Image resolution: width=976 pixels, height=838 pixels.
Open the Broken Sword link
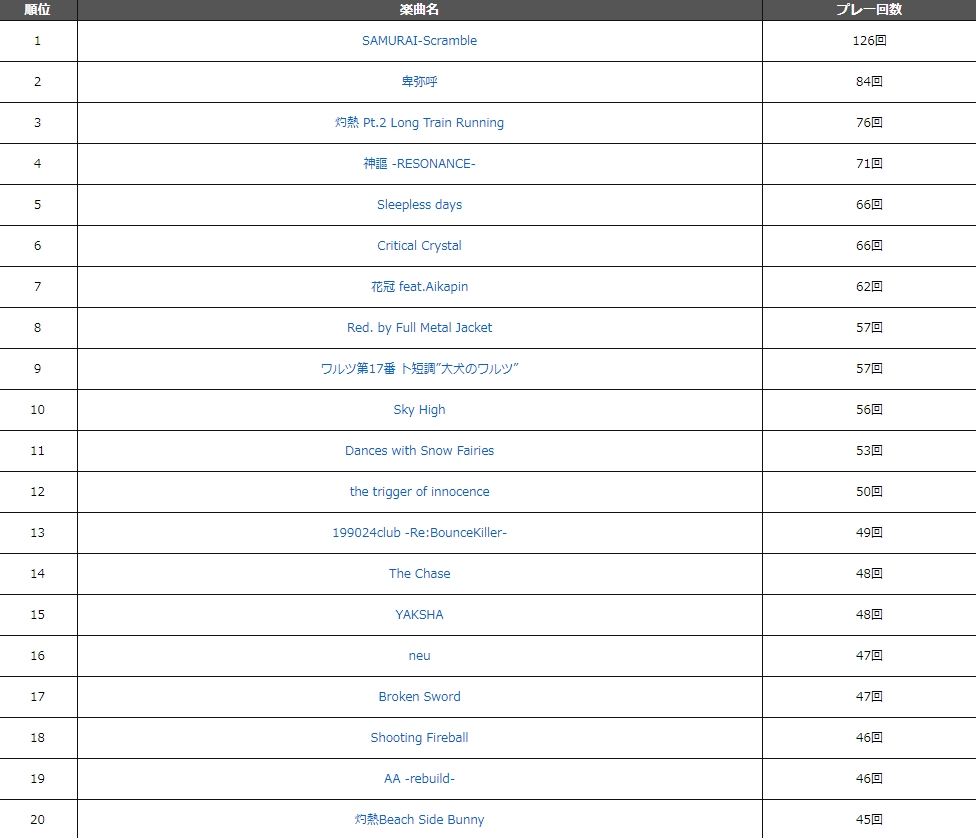tap(419, 697)
